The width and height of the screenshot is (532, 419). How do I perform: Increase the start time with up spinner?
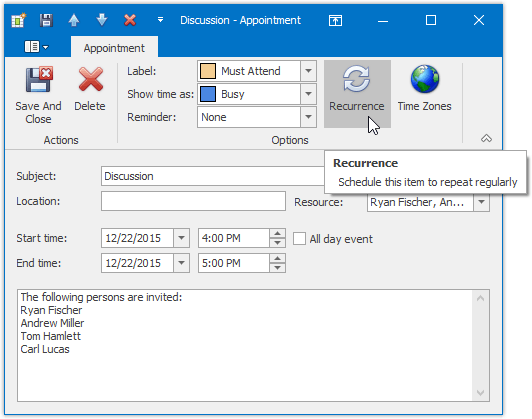(278, 233)
